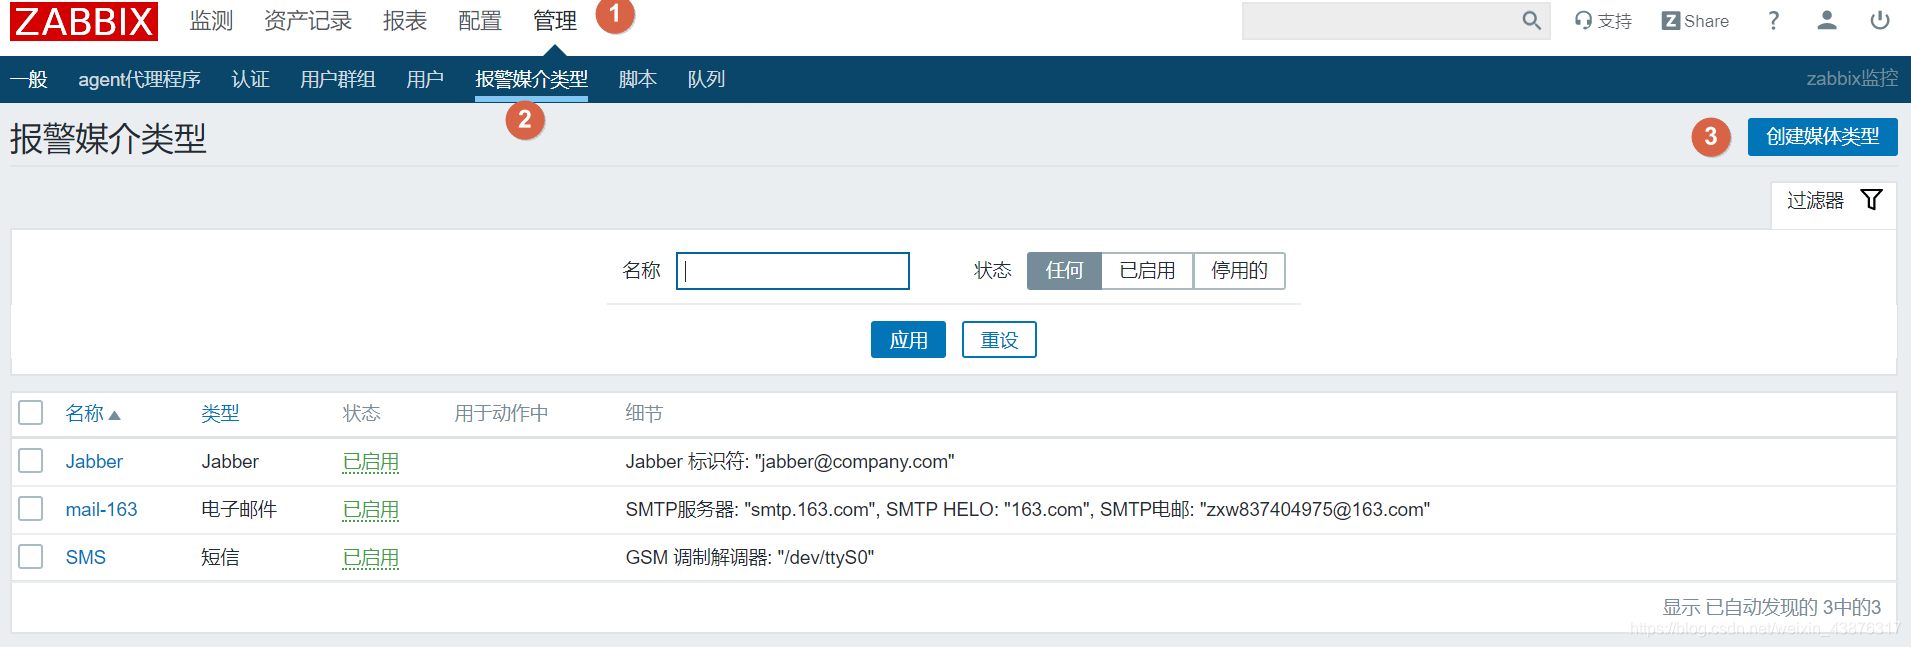
Task: Open the 配置 menu
Action: (480, 21)
